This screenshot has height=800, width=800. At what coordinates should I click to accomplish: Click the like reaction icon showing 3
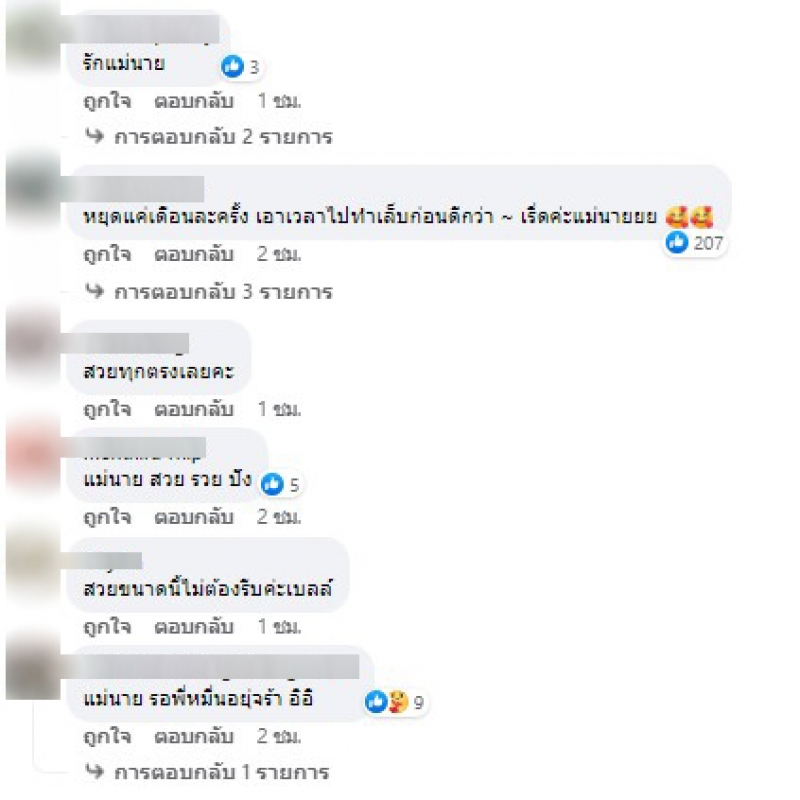(233, 66)
